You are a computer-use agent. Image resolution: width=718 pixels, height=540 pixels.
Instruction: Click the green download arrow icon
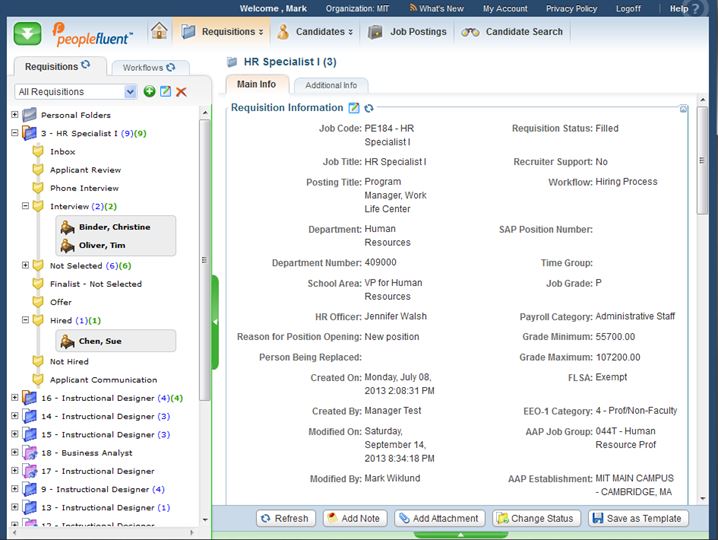coord(27,32)
